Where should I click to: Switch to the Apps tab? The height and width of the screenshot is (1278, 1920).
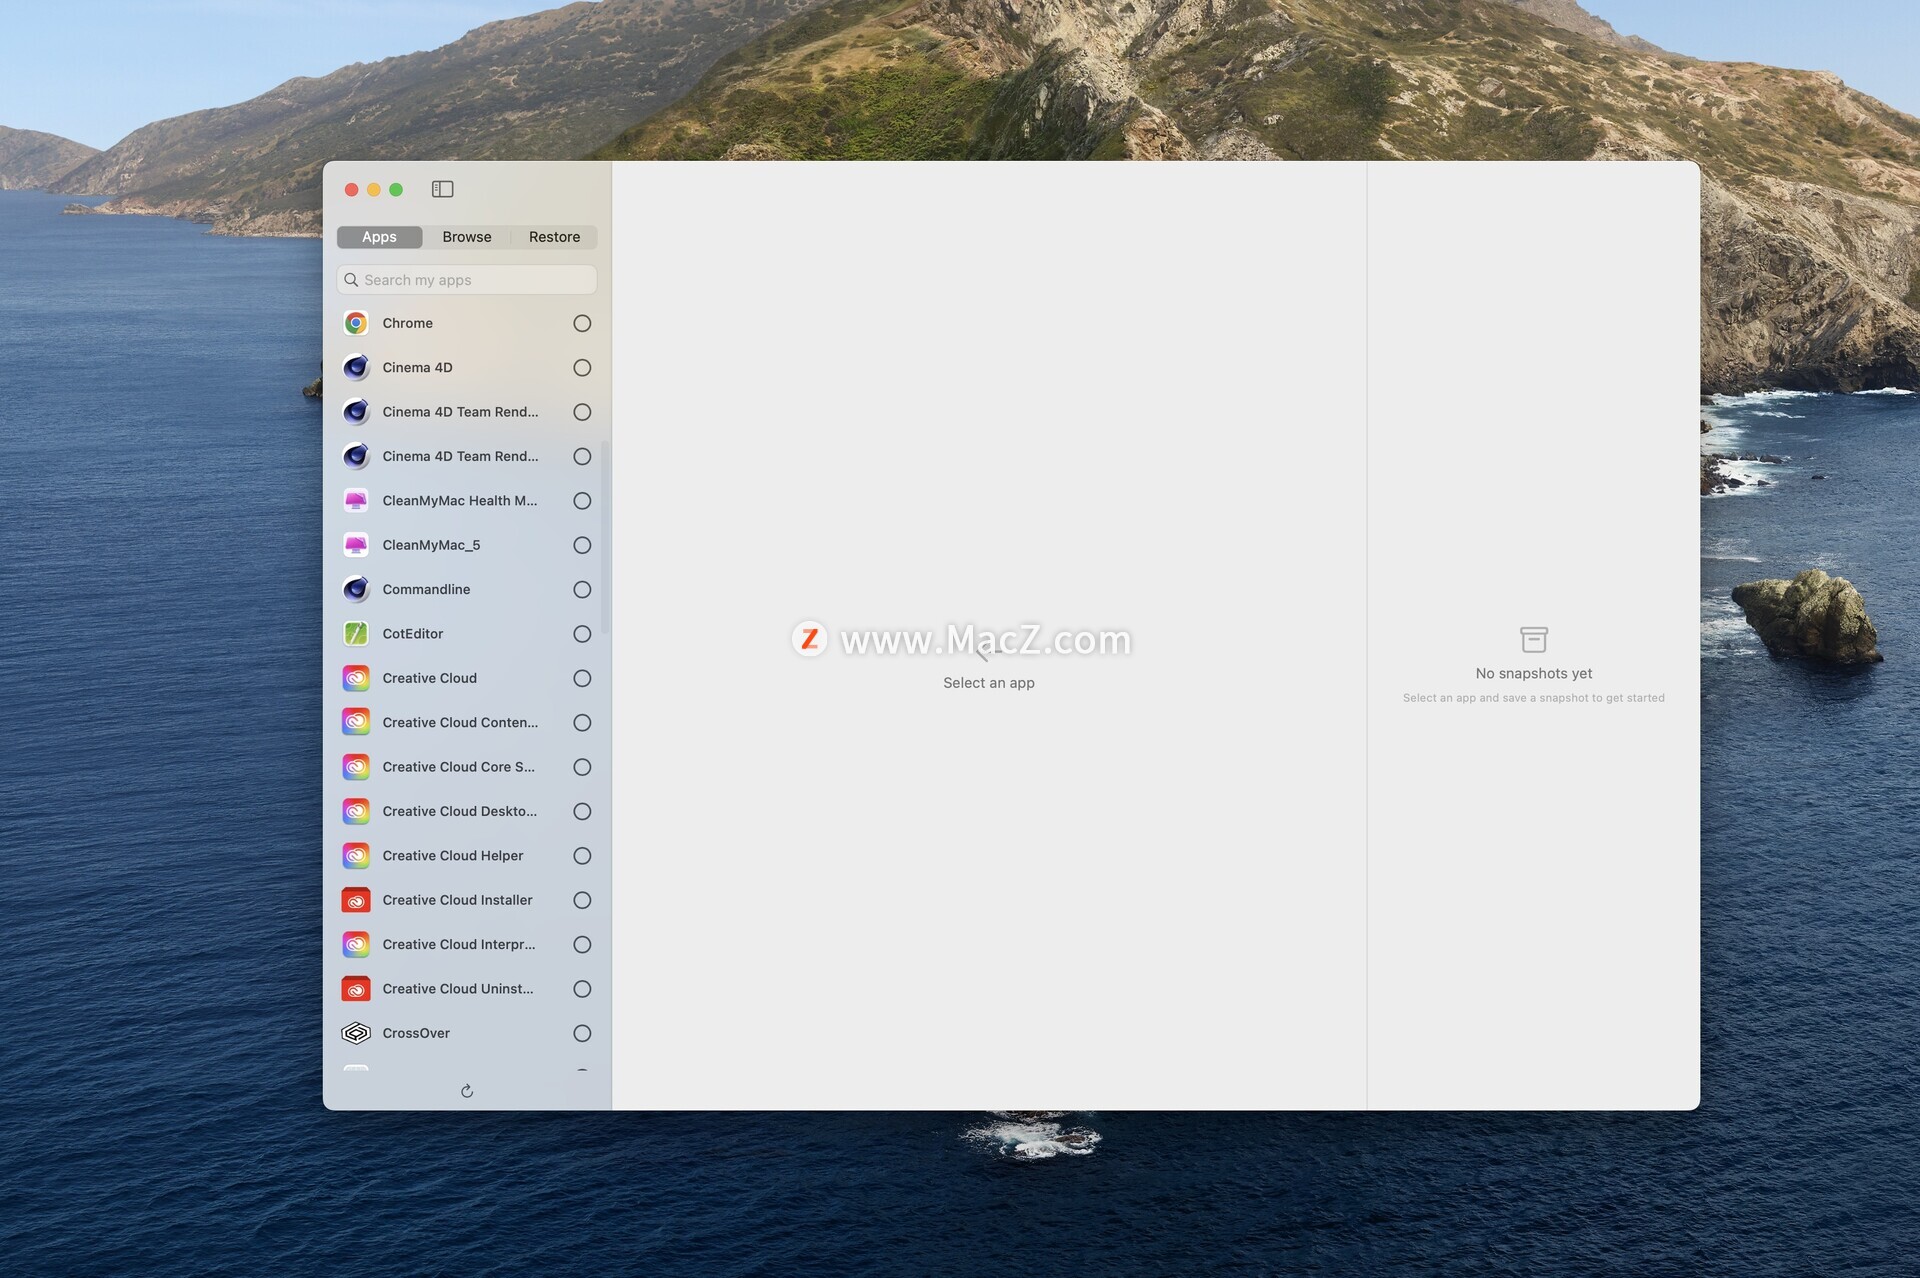pyautogui.click(x=379, y=237)
